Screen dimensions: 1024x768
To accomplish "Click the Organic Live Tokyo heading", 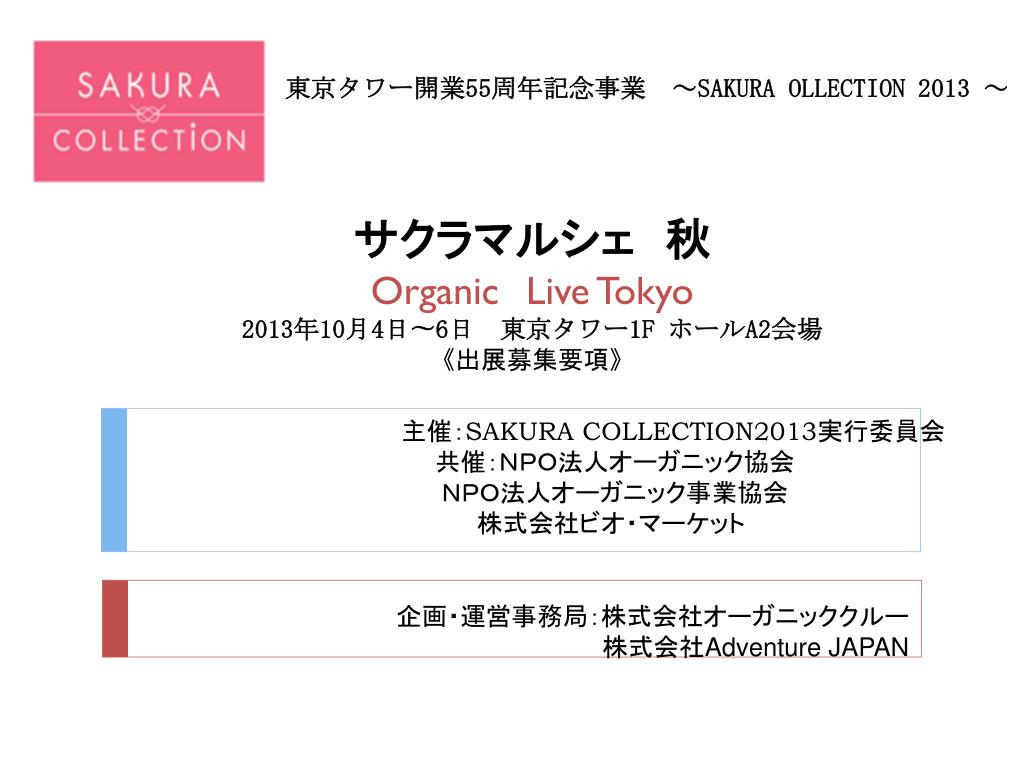I will 532,293.
